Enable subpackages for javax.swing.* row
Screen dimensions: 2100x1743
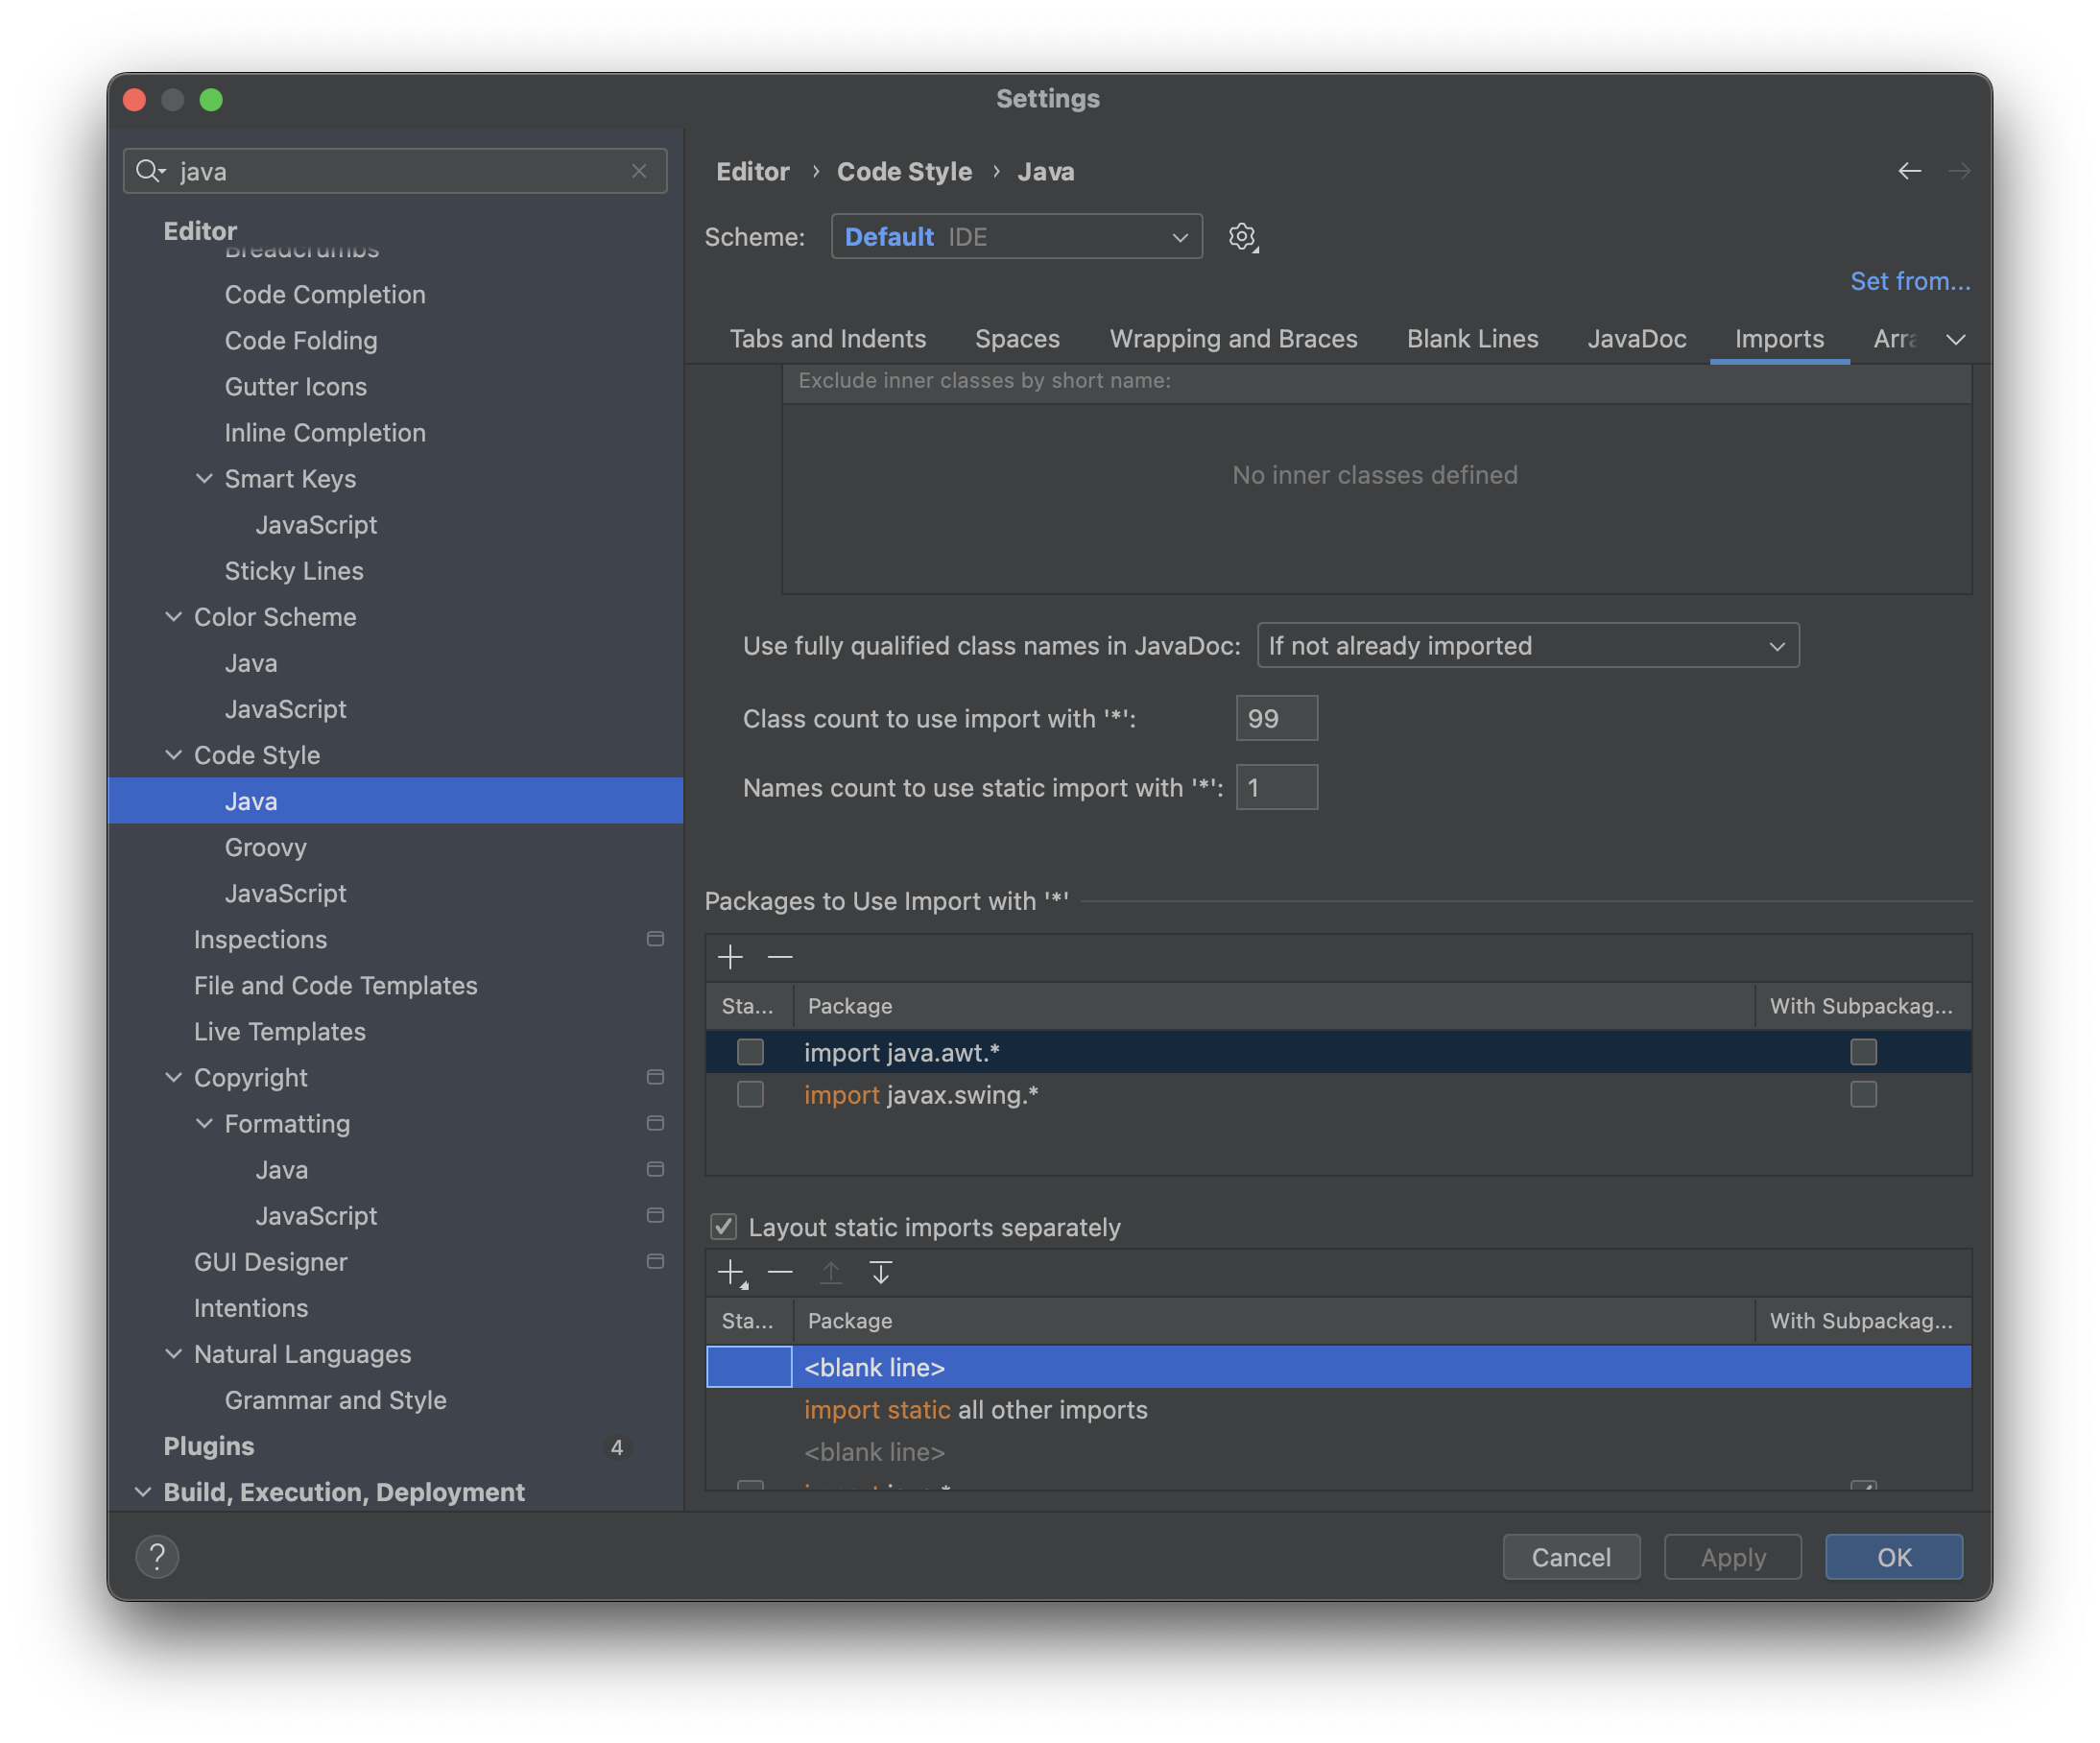point(1862,1095)
